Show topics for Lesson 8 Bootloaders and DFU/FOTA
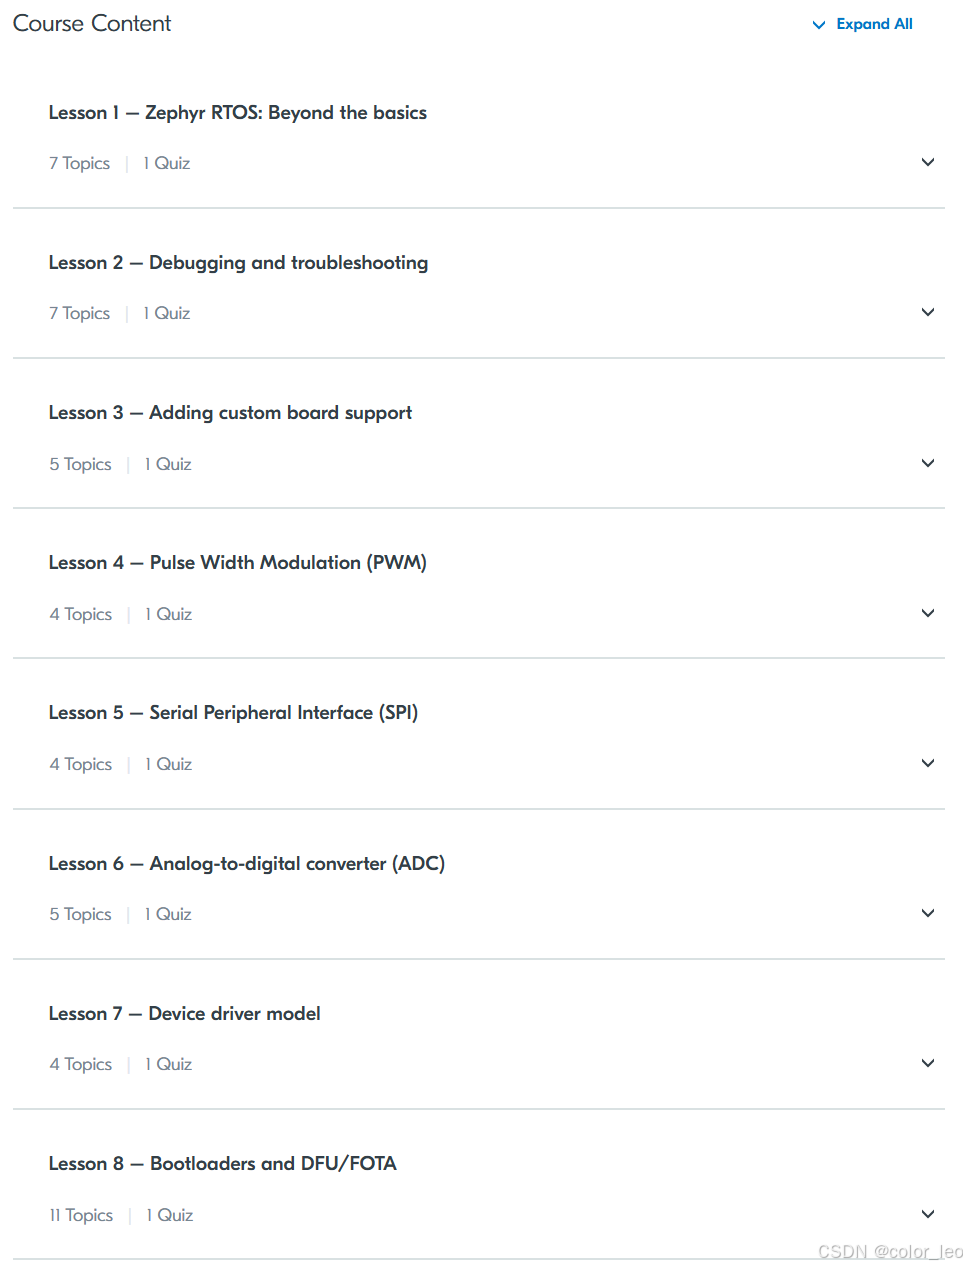Screen dimensions: 967x1269 coord(928,1214)
